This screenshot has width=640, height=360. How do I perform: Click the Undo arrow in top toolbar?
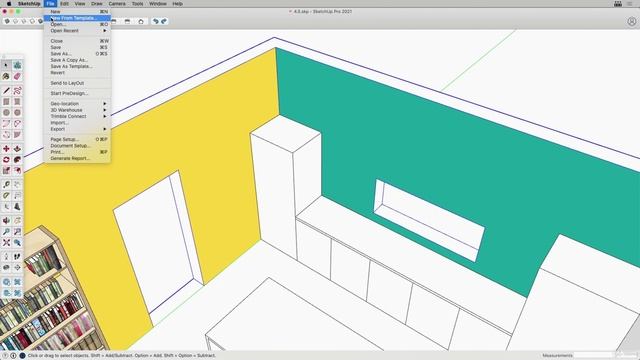point(156,21)
